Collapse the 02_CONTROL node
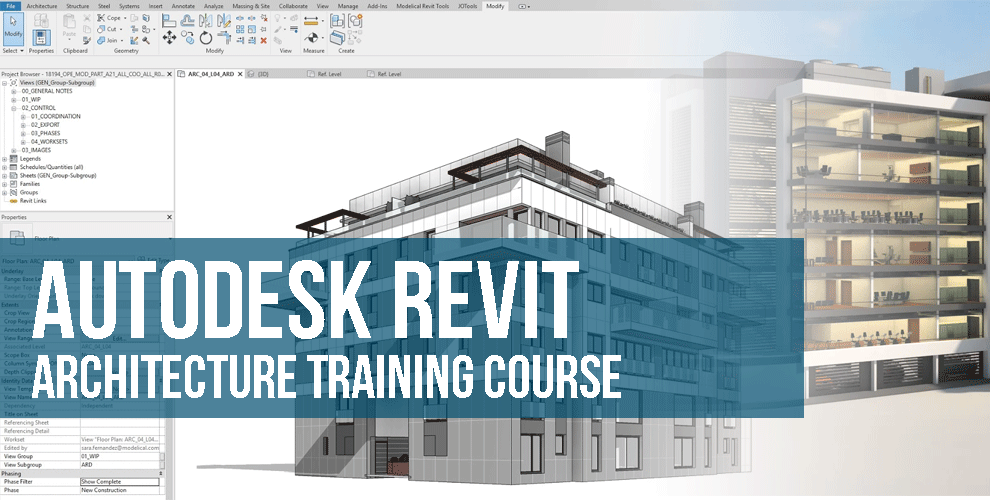This screenshot has height=500, width=990. tap(14, 108)
